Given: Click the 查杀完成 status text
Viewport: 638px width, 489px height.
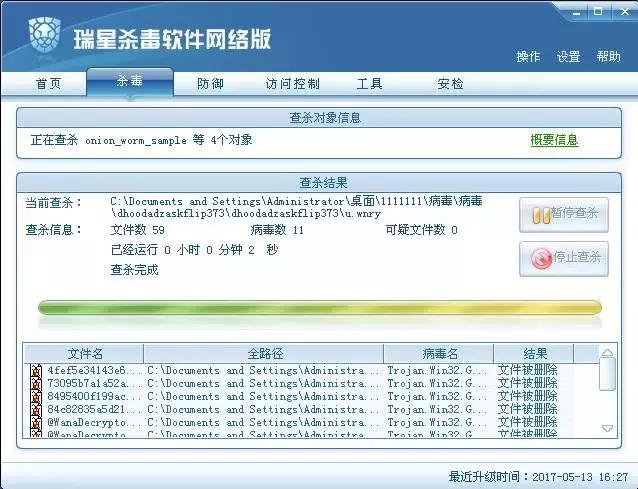Looking at the screenshot, I should pyautogui.click(x=134, y=270).
